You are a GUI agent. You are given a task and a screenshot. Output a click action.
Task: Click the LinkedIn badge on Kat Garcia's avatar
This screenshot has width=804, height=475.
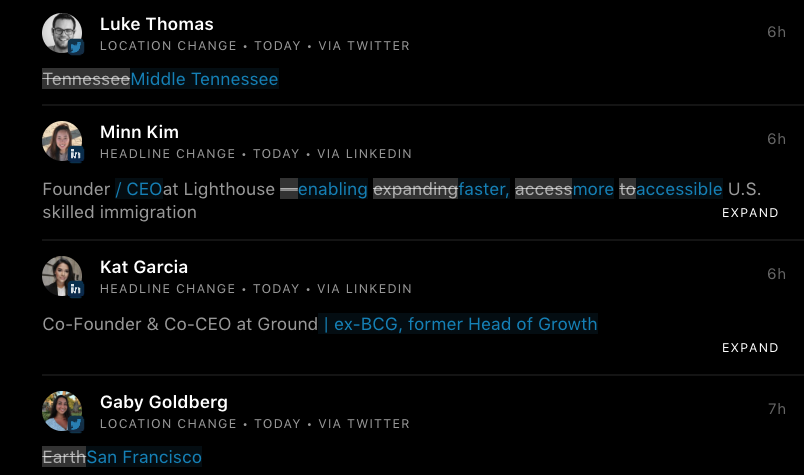(76, 290)
